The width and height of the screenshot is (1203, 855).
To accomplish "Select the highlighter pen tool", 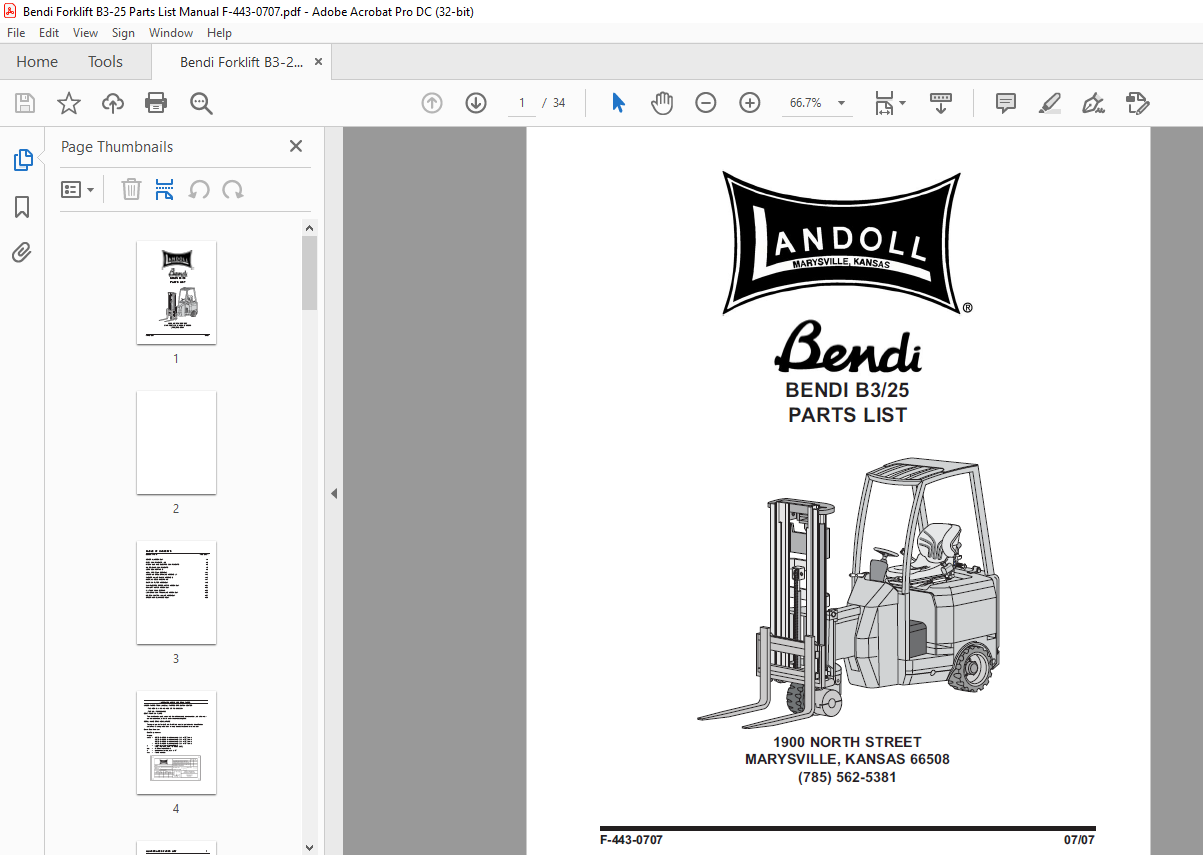I will click(1050, 103).
